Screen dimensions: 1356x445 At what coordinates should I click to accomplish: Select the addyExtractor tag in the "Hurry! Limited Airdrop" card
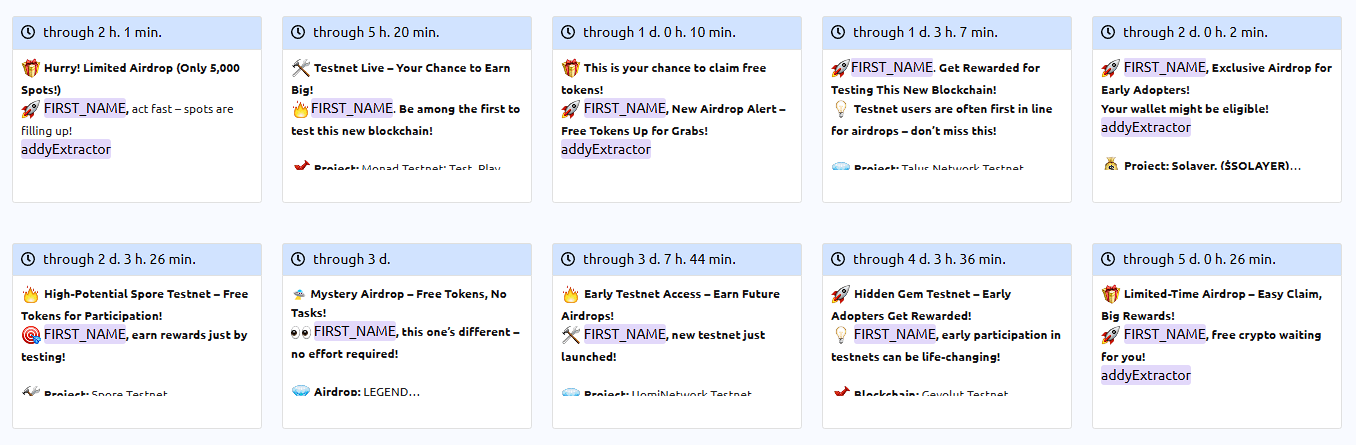tap(66, 149)
